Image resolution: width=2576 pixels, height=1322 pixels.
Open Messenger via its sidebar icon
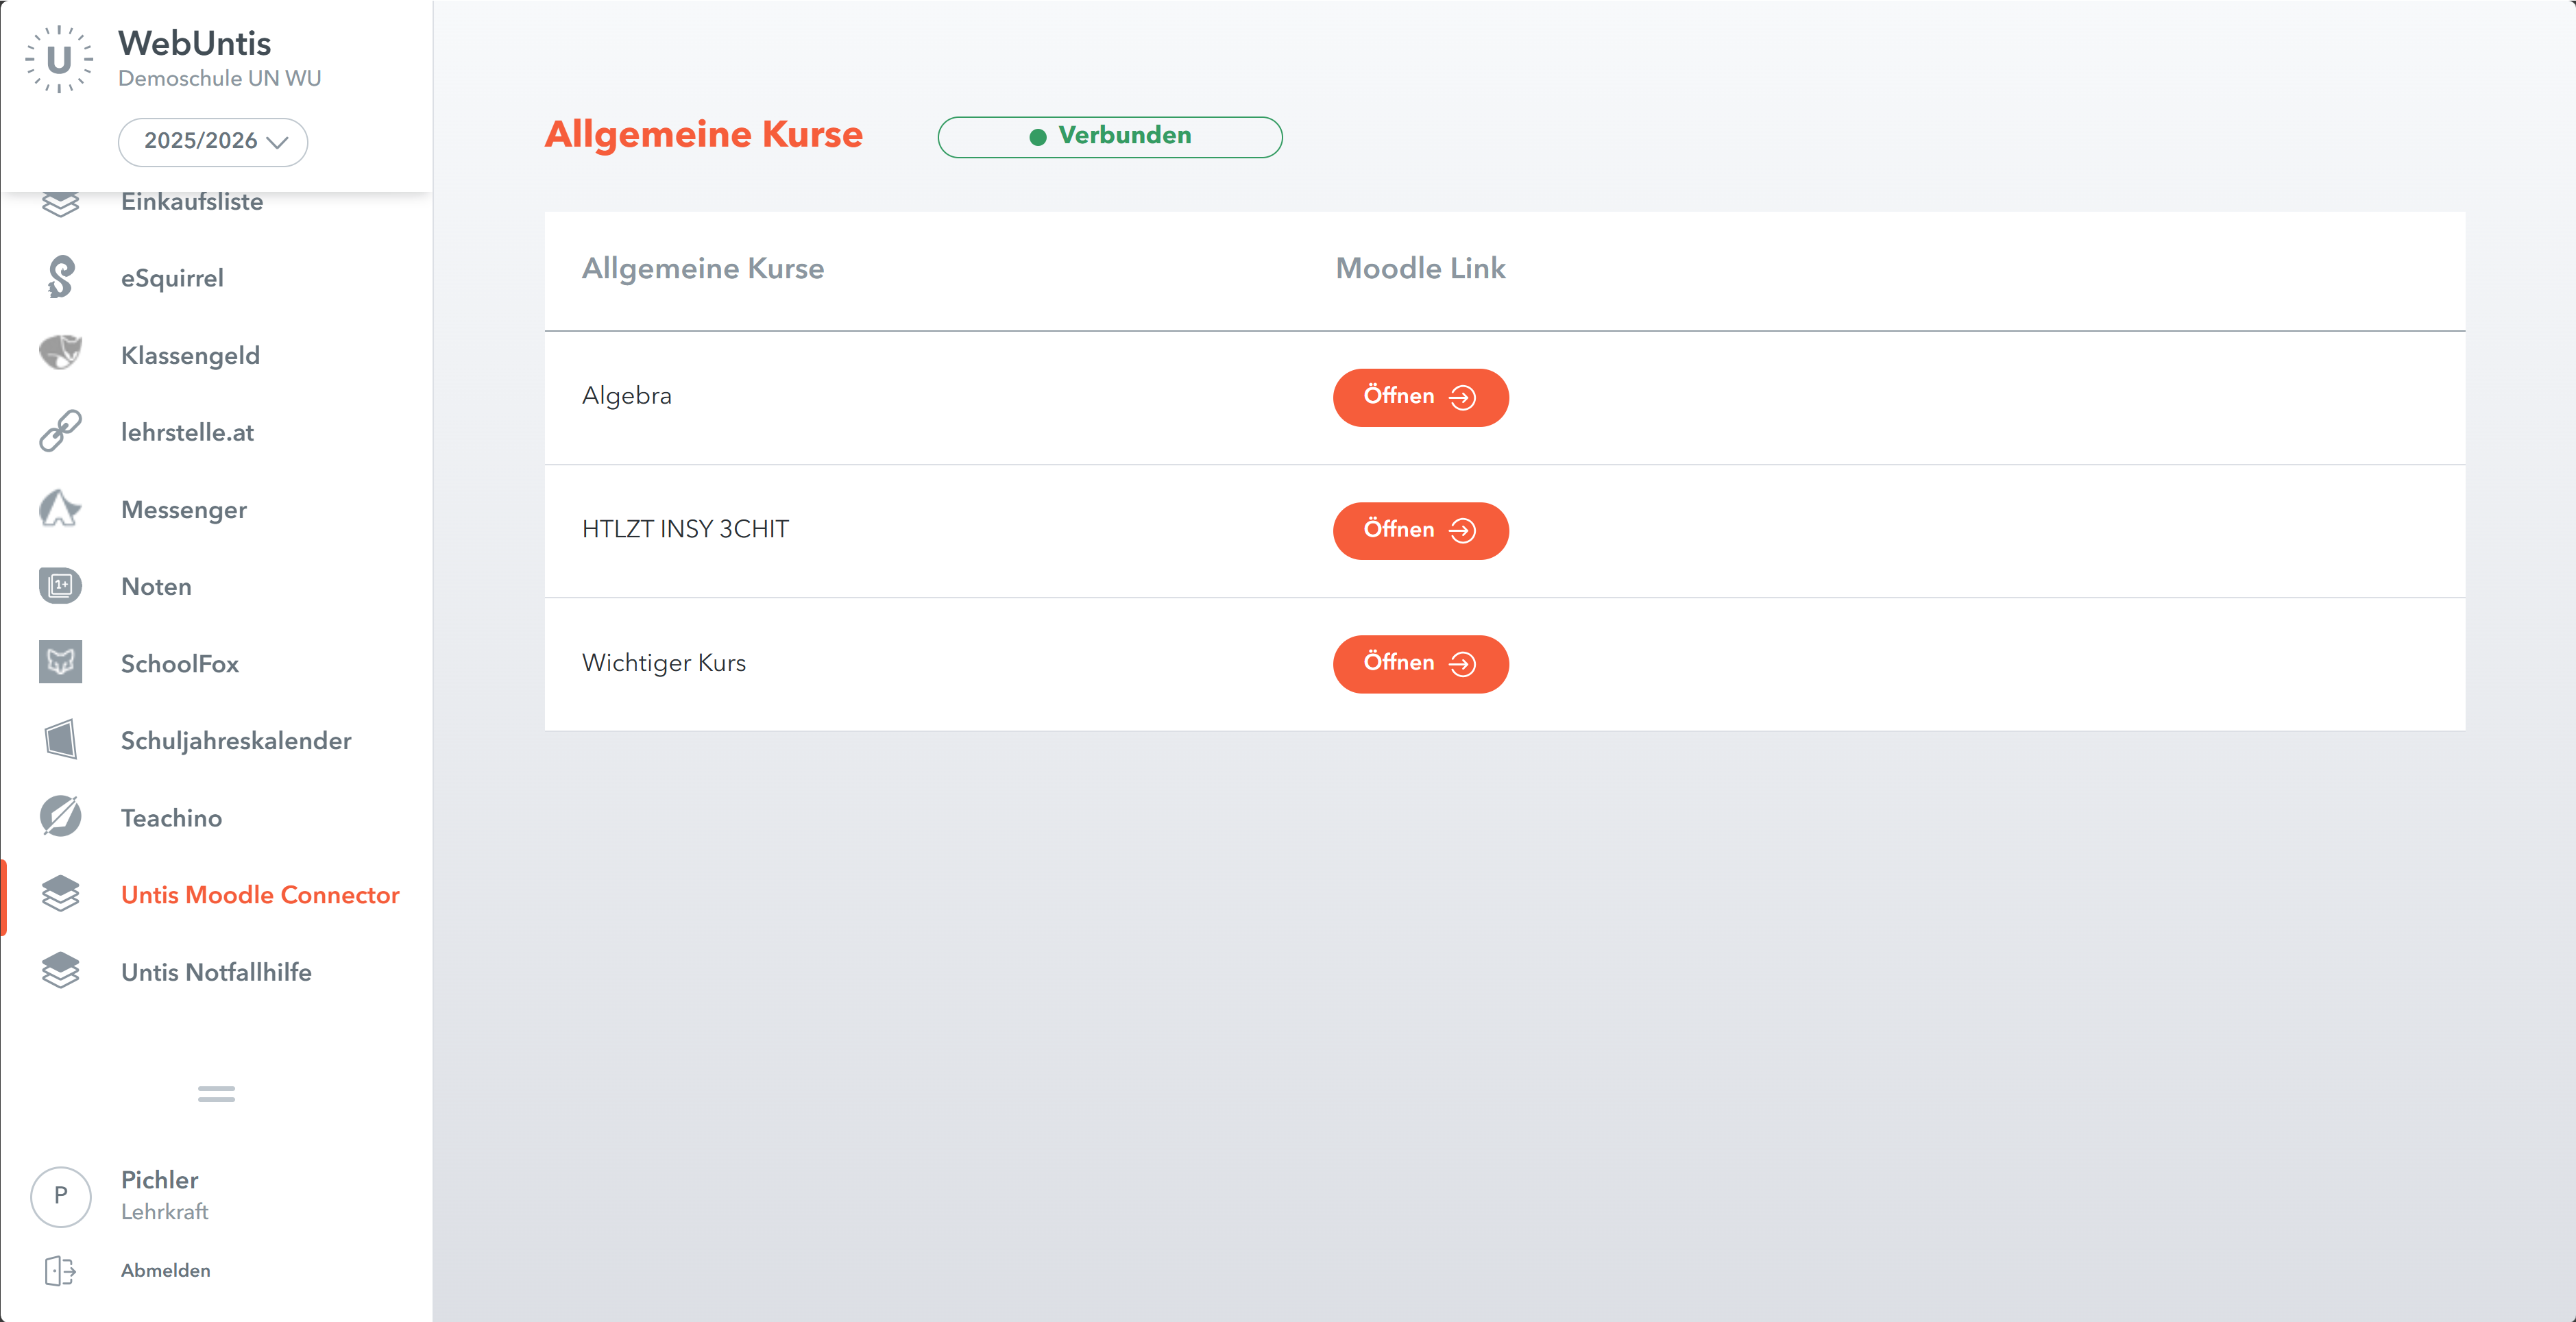[60, 509]
